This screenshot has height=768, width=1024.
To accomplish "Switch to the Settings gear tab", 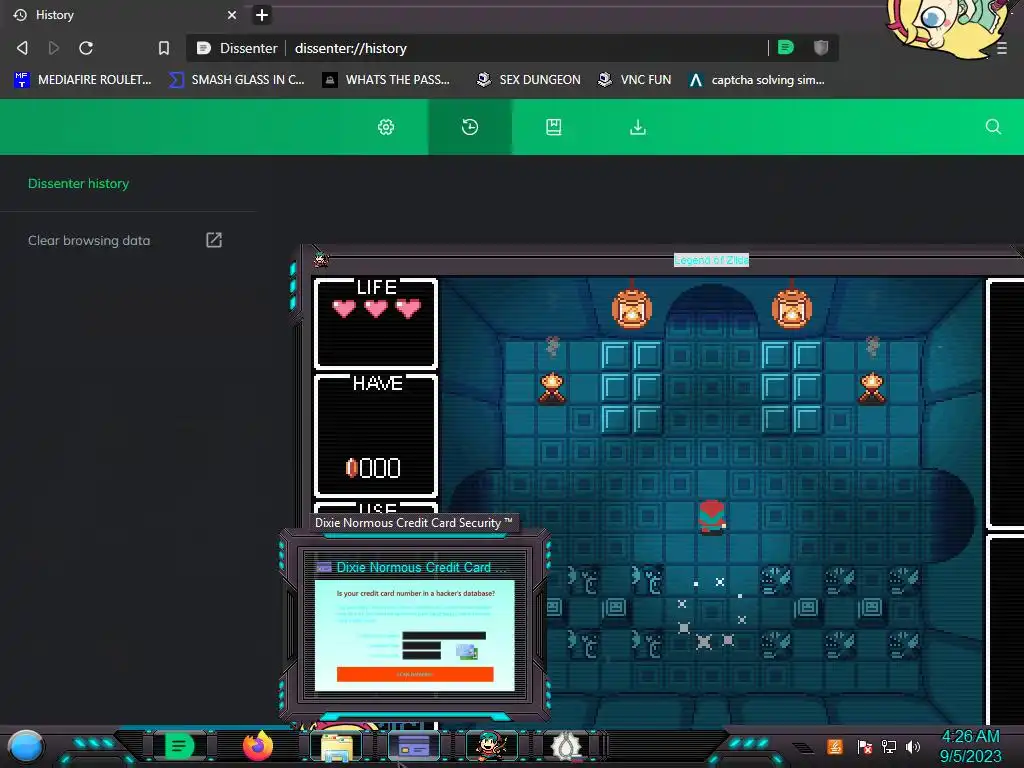I will (386, 127).
